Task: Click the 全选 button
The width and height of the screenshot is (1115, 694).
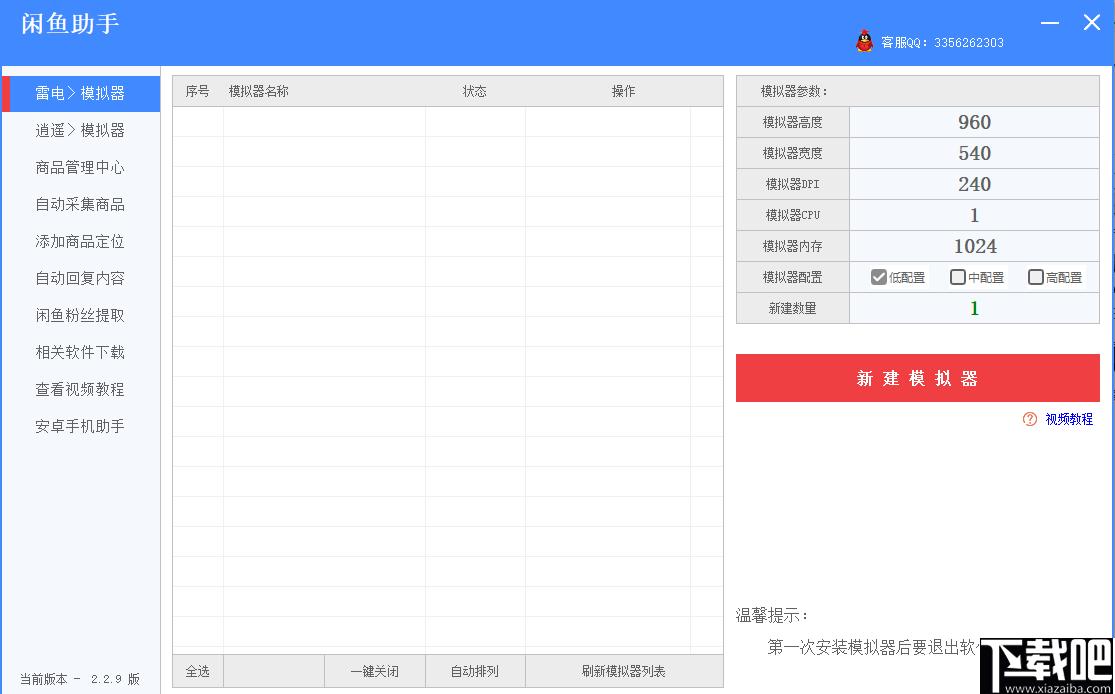Action: tap(198, 671)
